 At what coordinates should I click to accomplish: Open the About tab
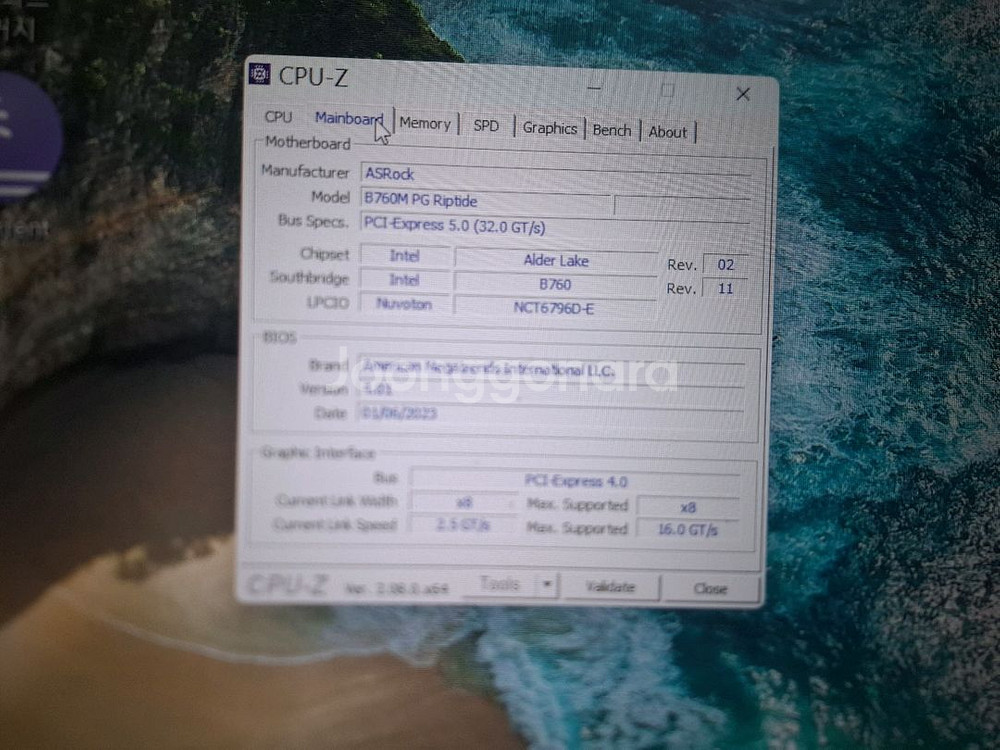tap(668, 131)
